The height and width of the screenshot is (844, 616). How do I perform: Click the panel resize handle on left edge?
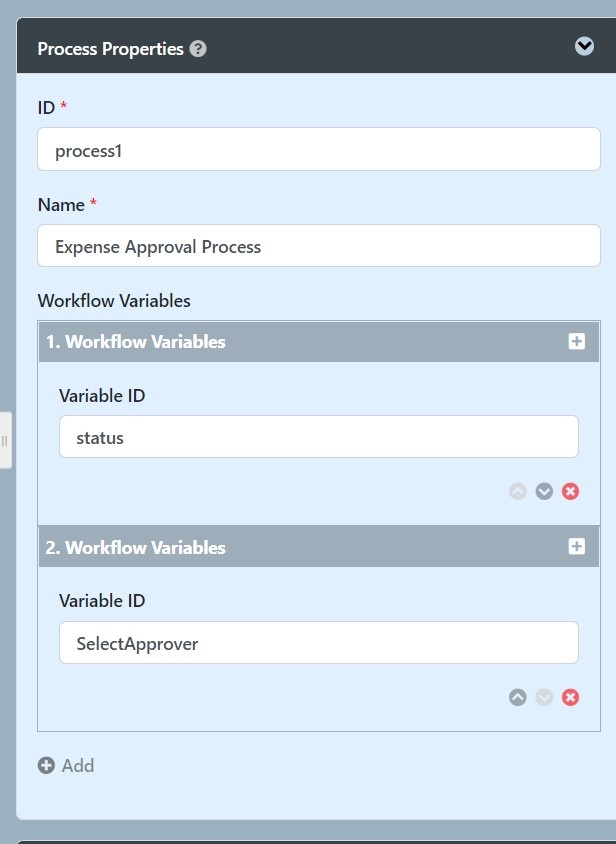pos(5,441)
